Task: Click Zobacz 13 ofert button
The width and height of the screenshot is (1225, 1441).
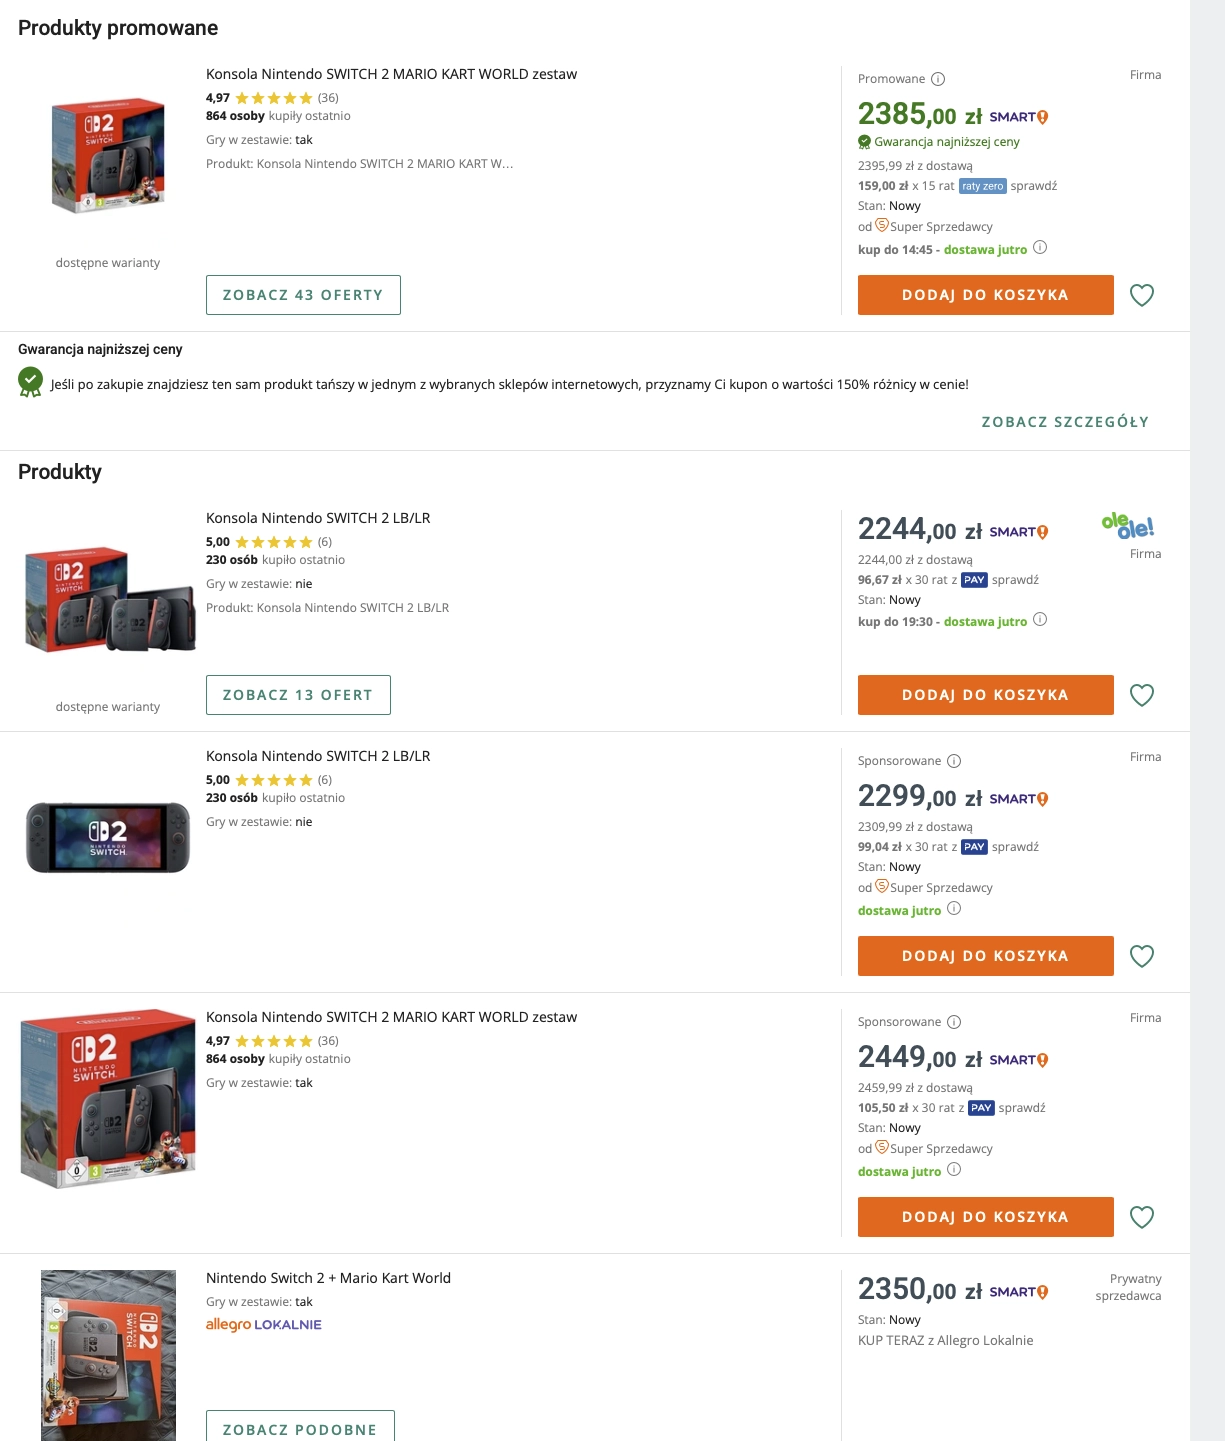Action: coord(298,695)
